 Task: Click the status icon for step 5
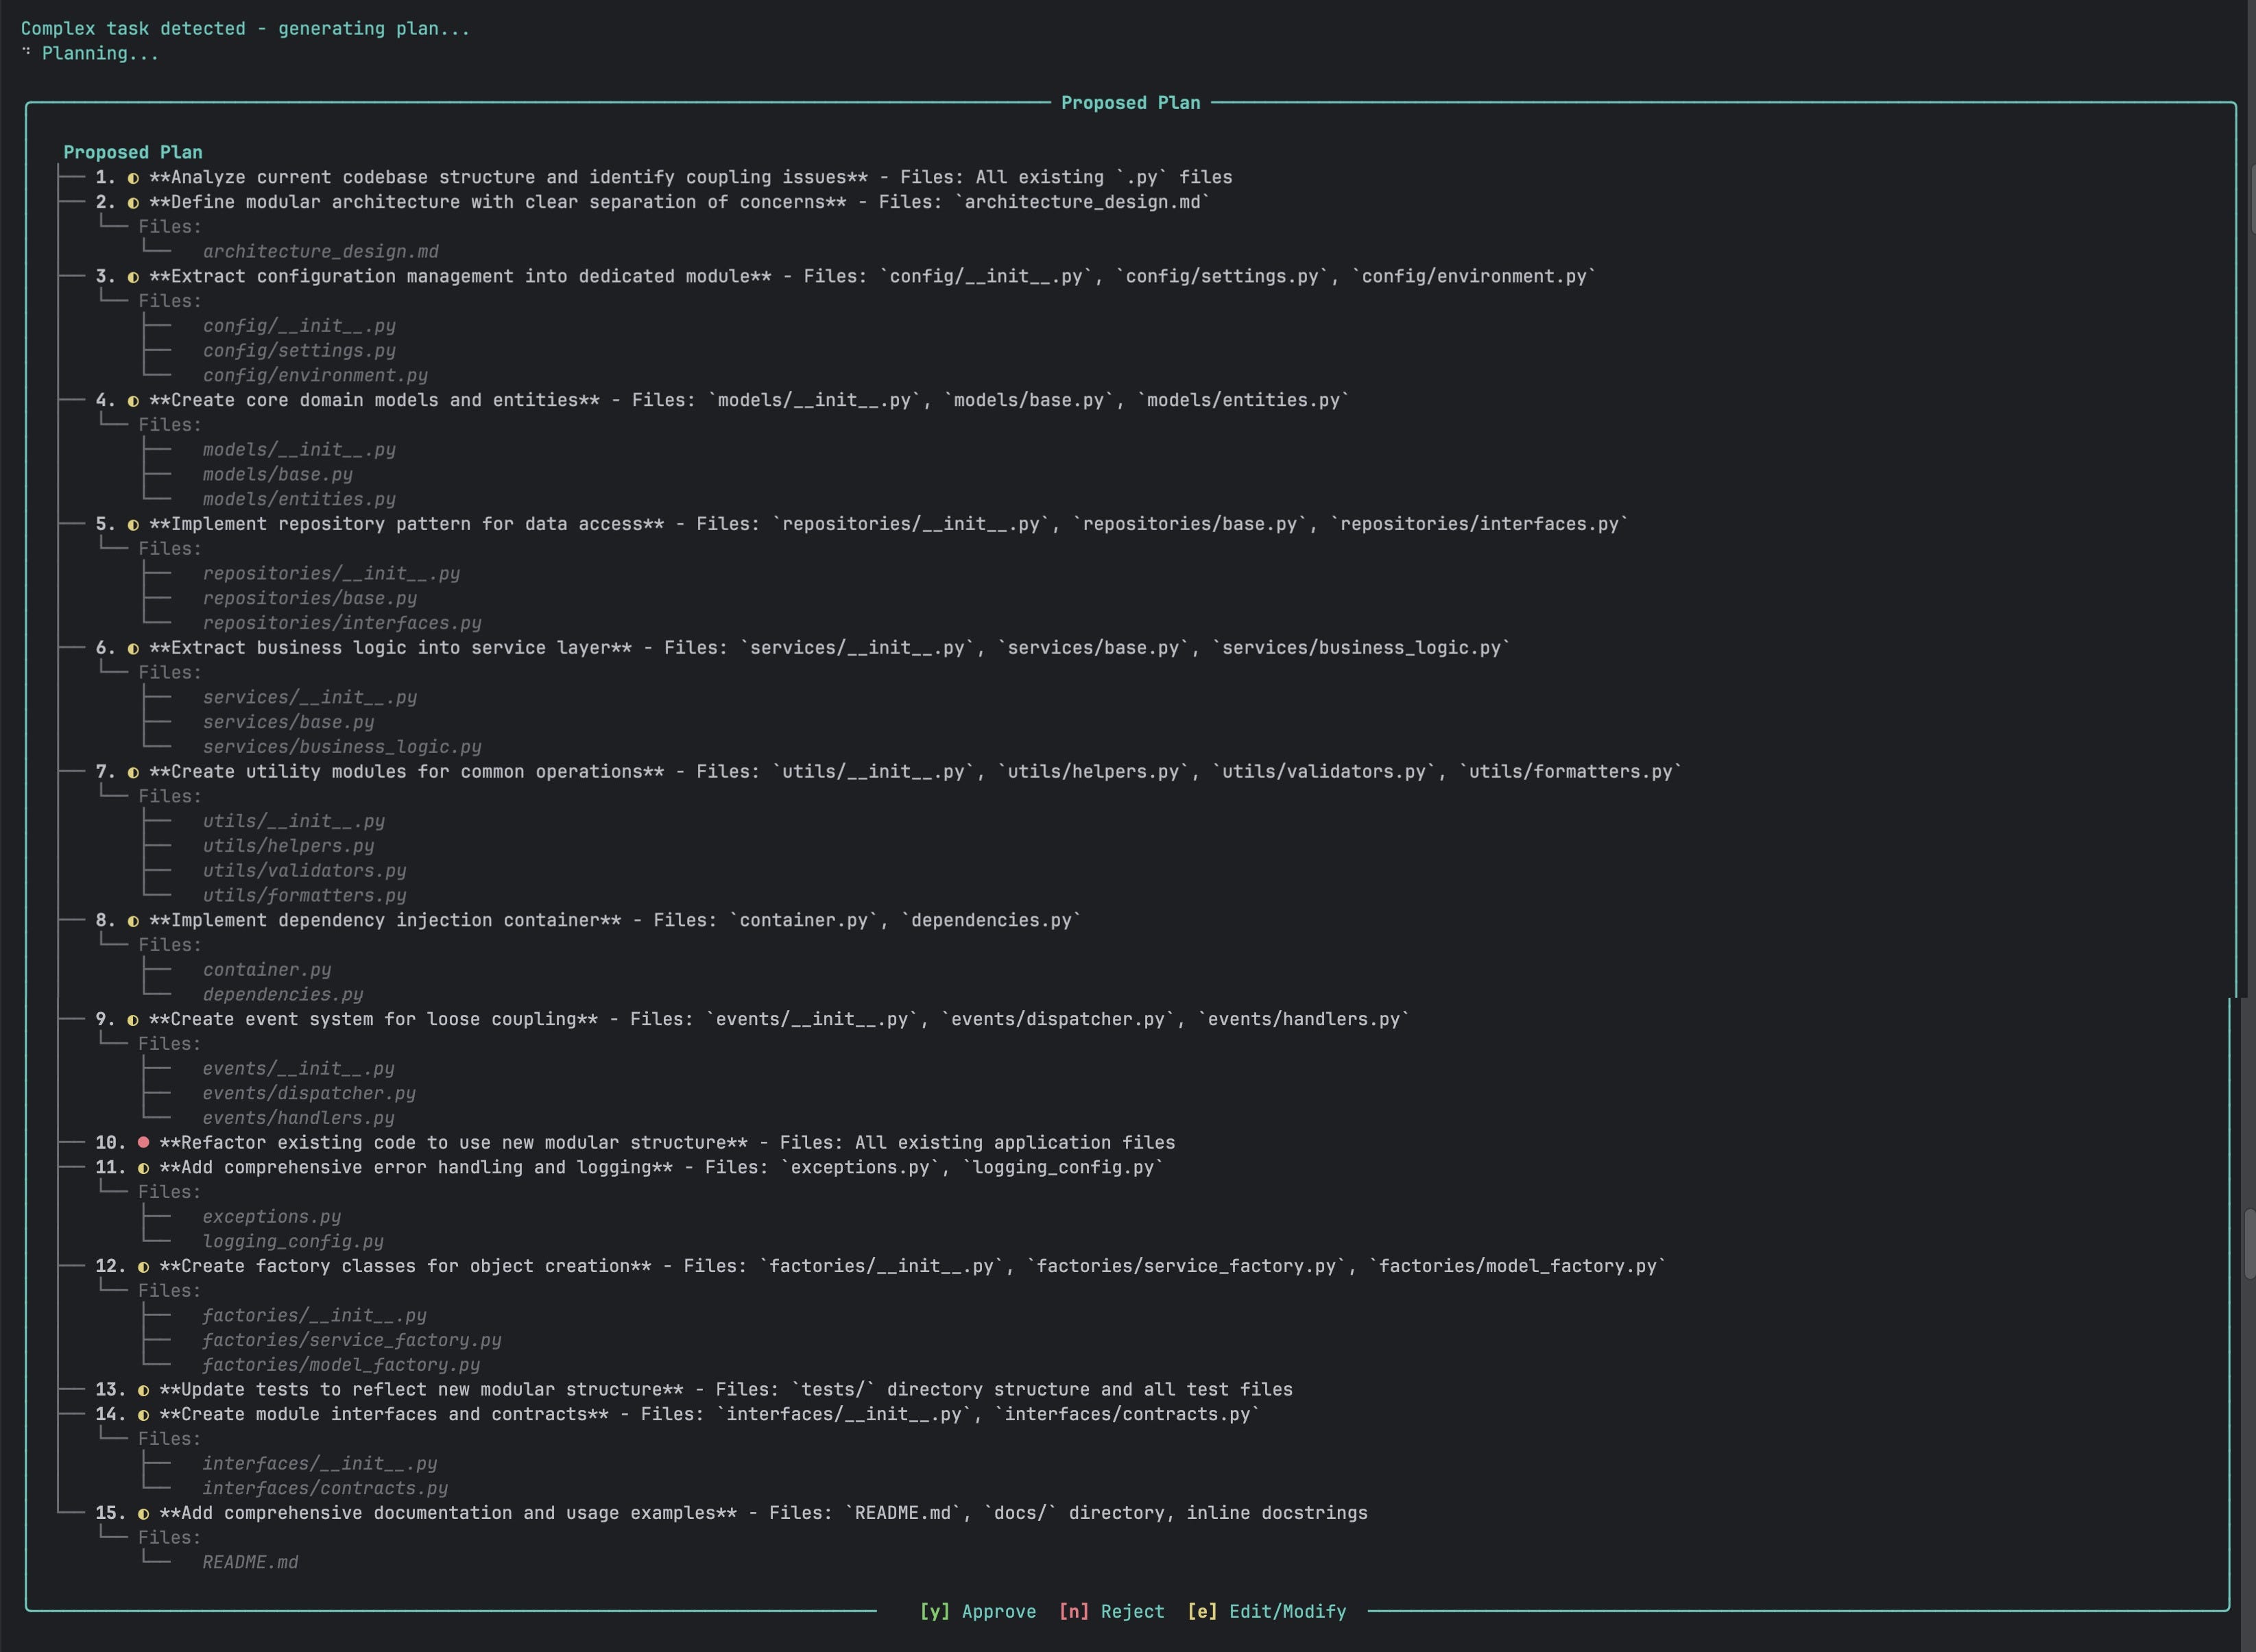point(133,525)
